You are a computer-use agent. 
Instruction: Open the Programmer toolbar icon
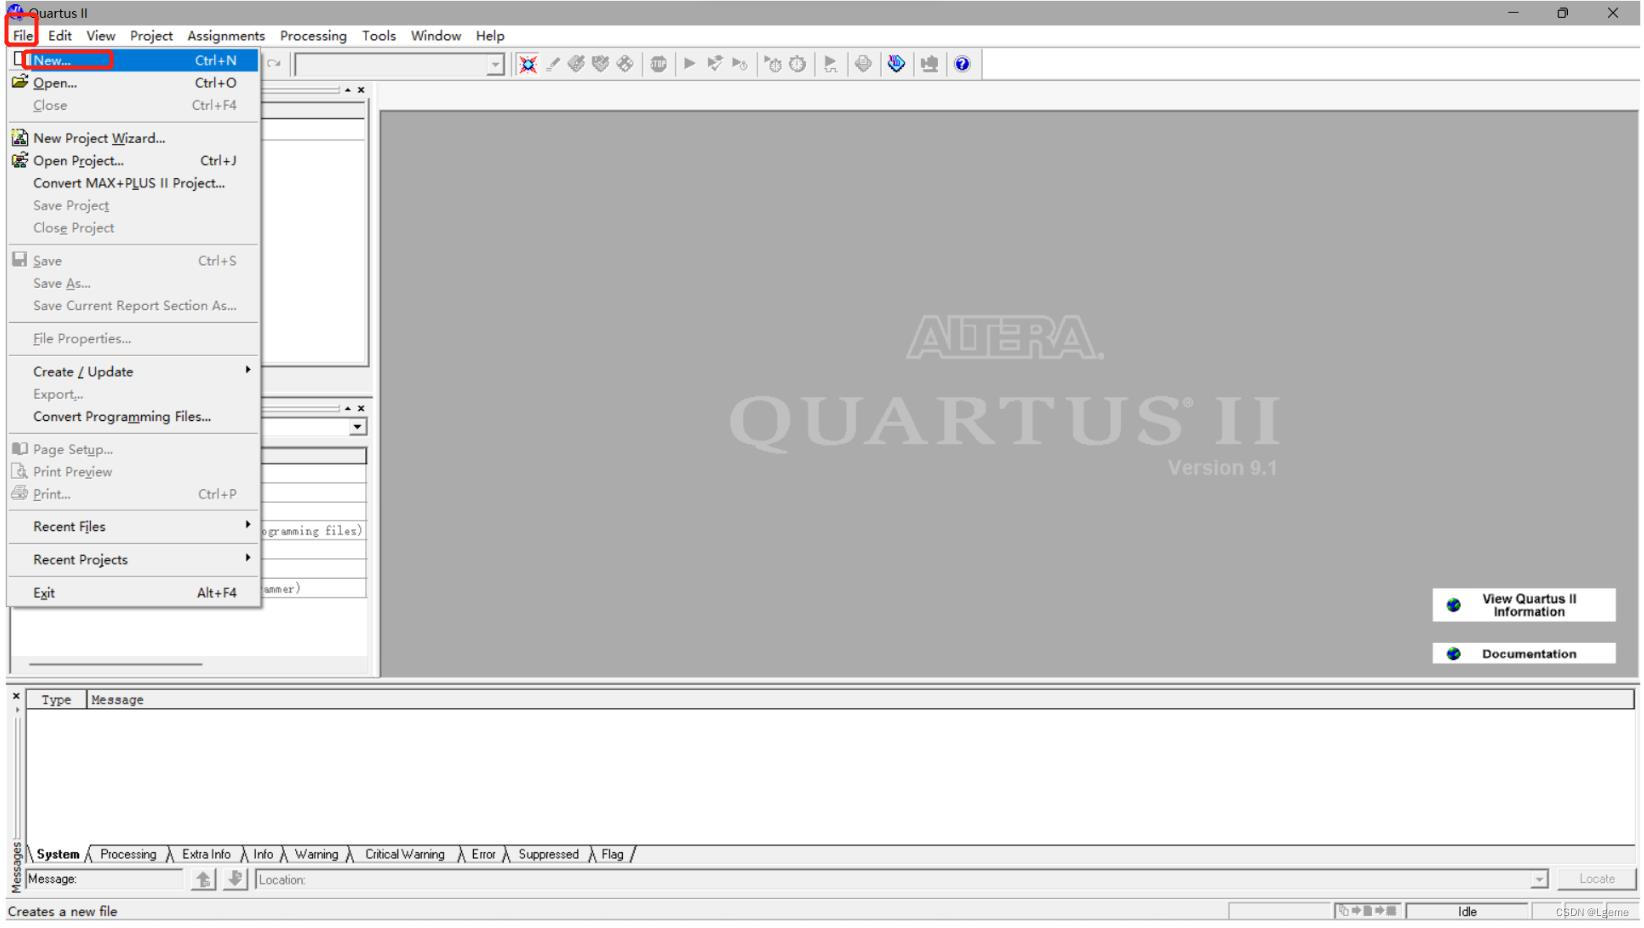896,64
